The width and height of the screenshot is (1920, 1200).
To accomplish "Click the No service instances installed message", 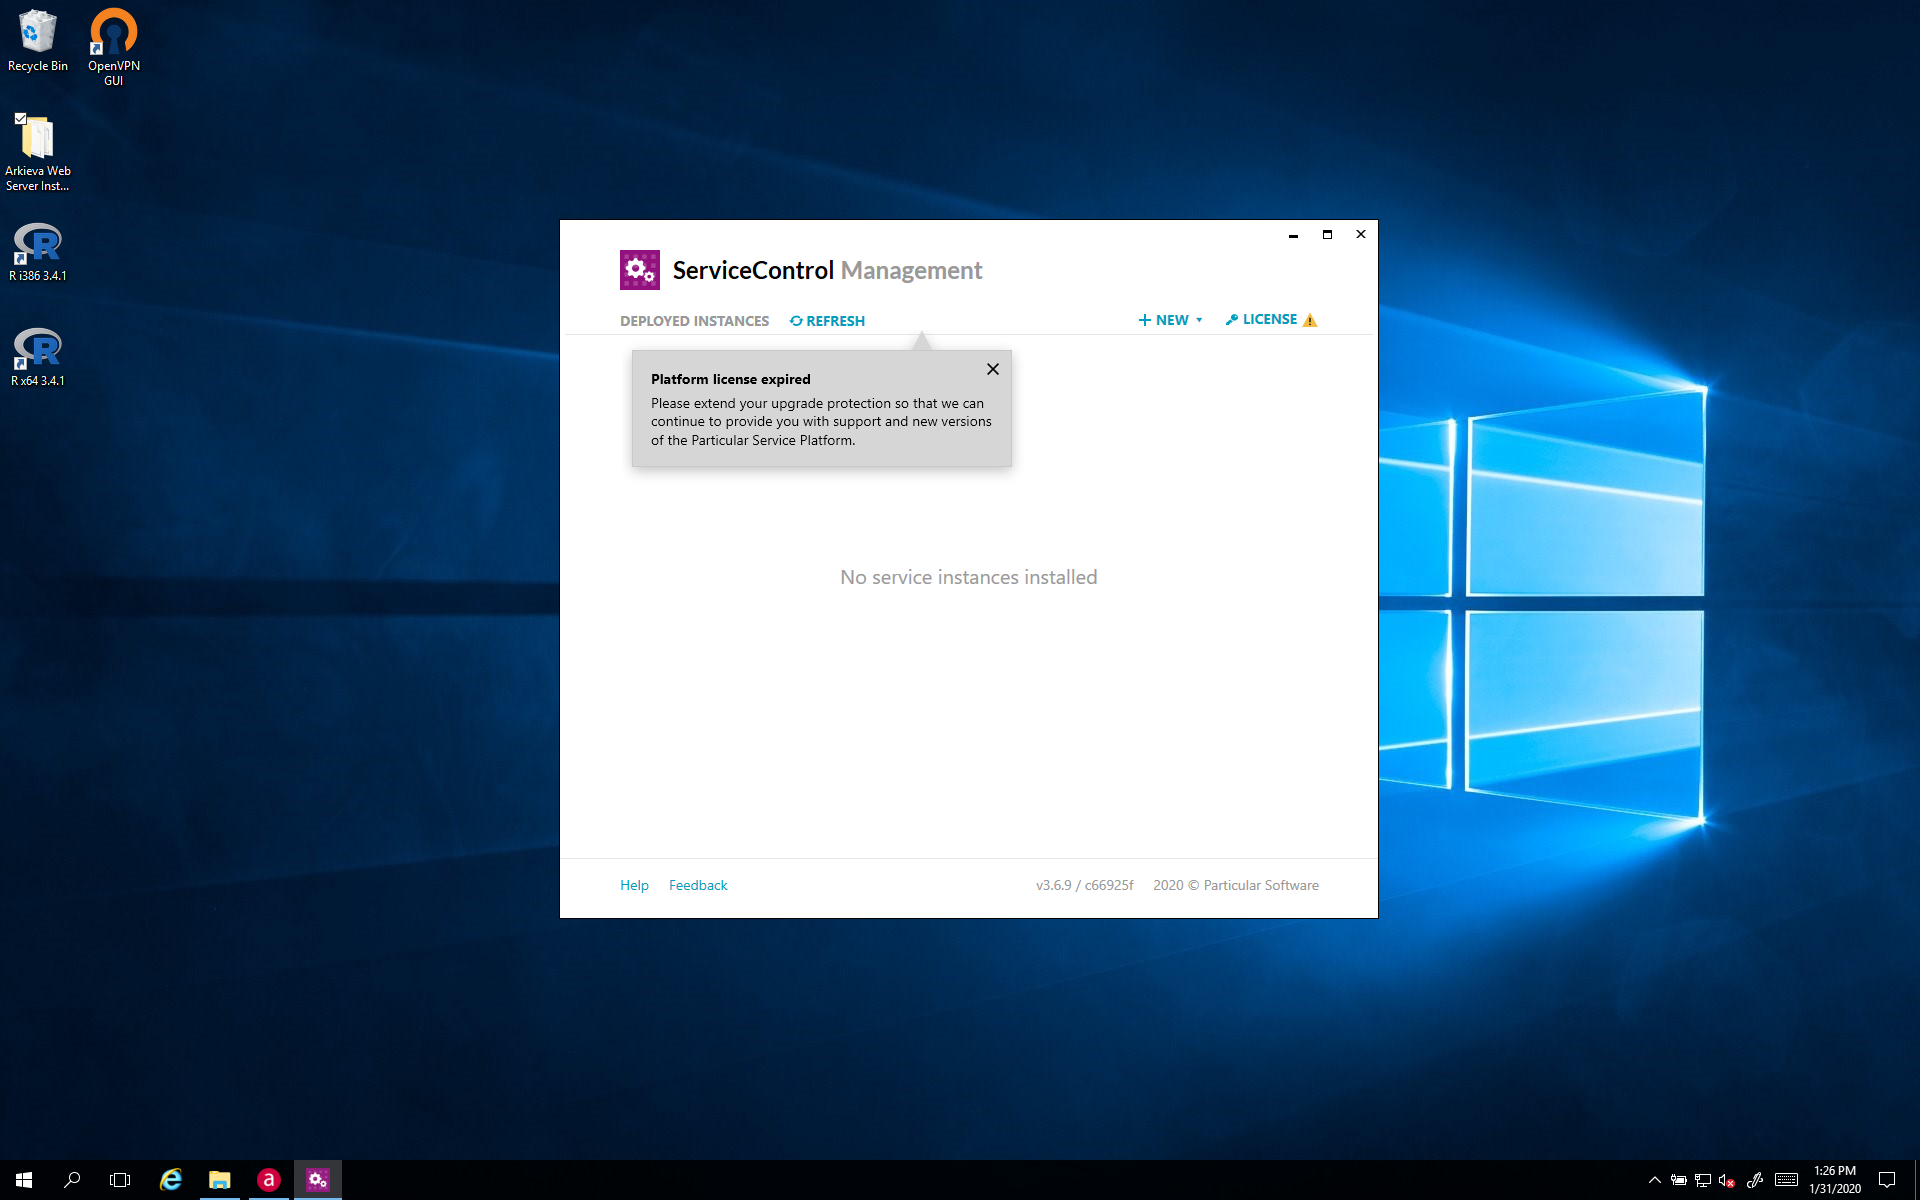I will 968,577.
